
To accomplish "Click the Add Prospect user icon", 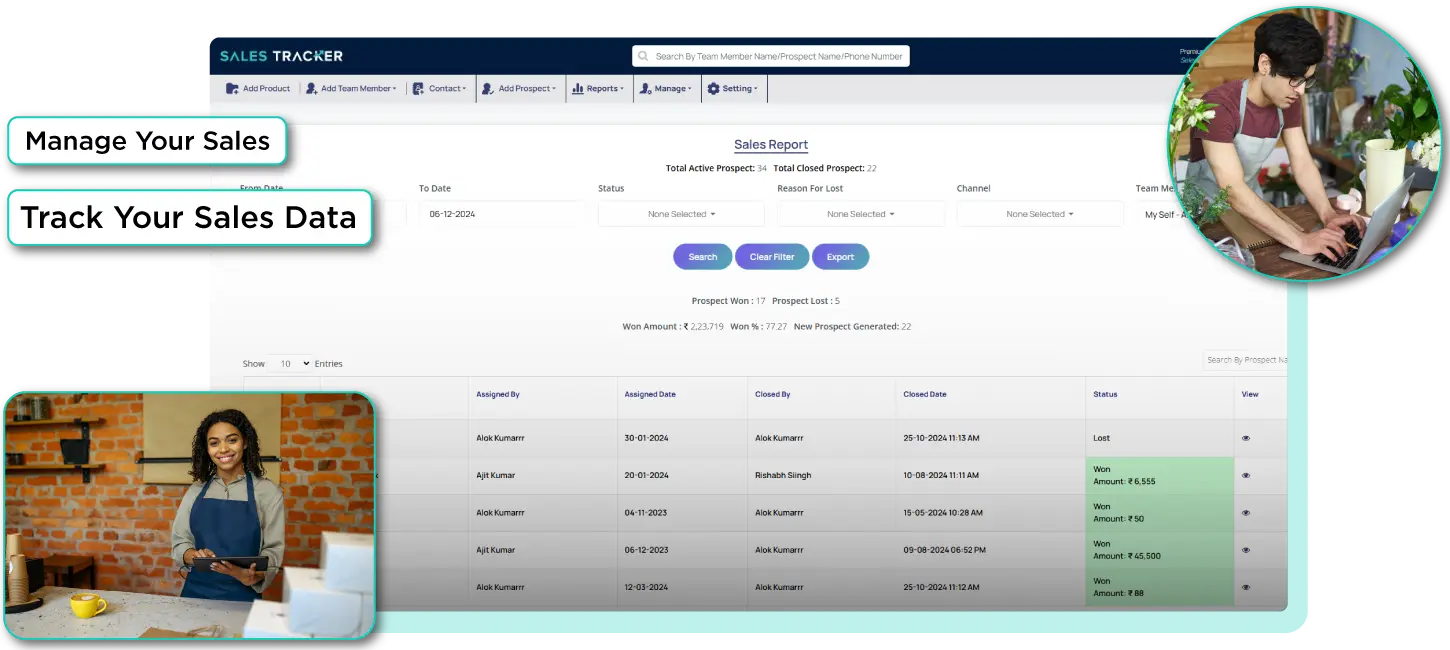I will coord(487,89).
